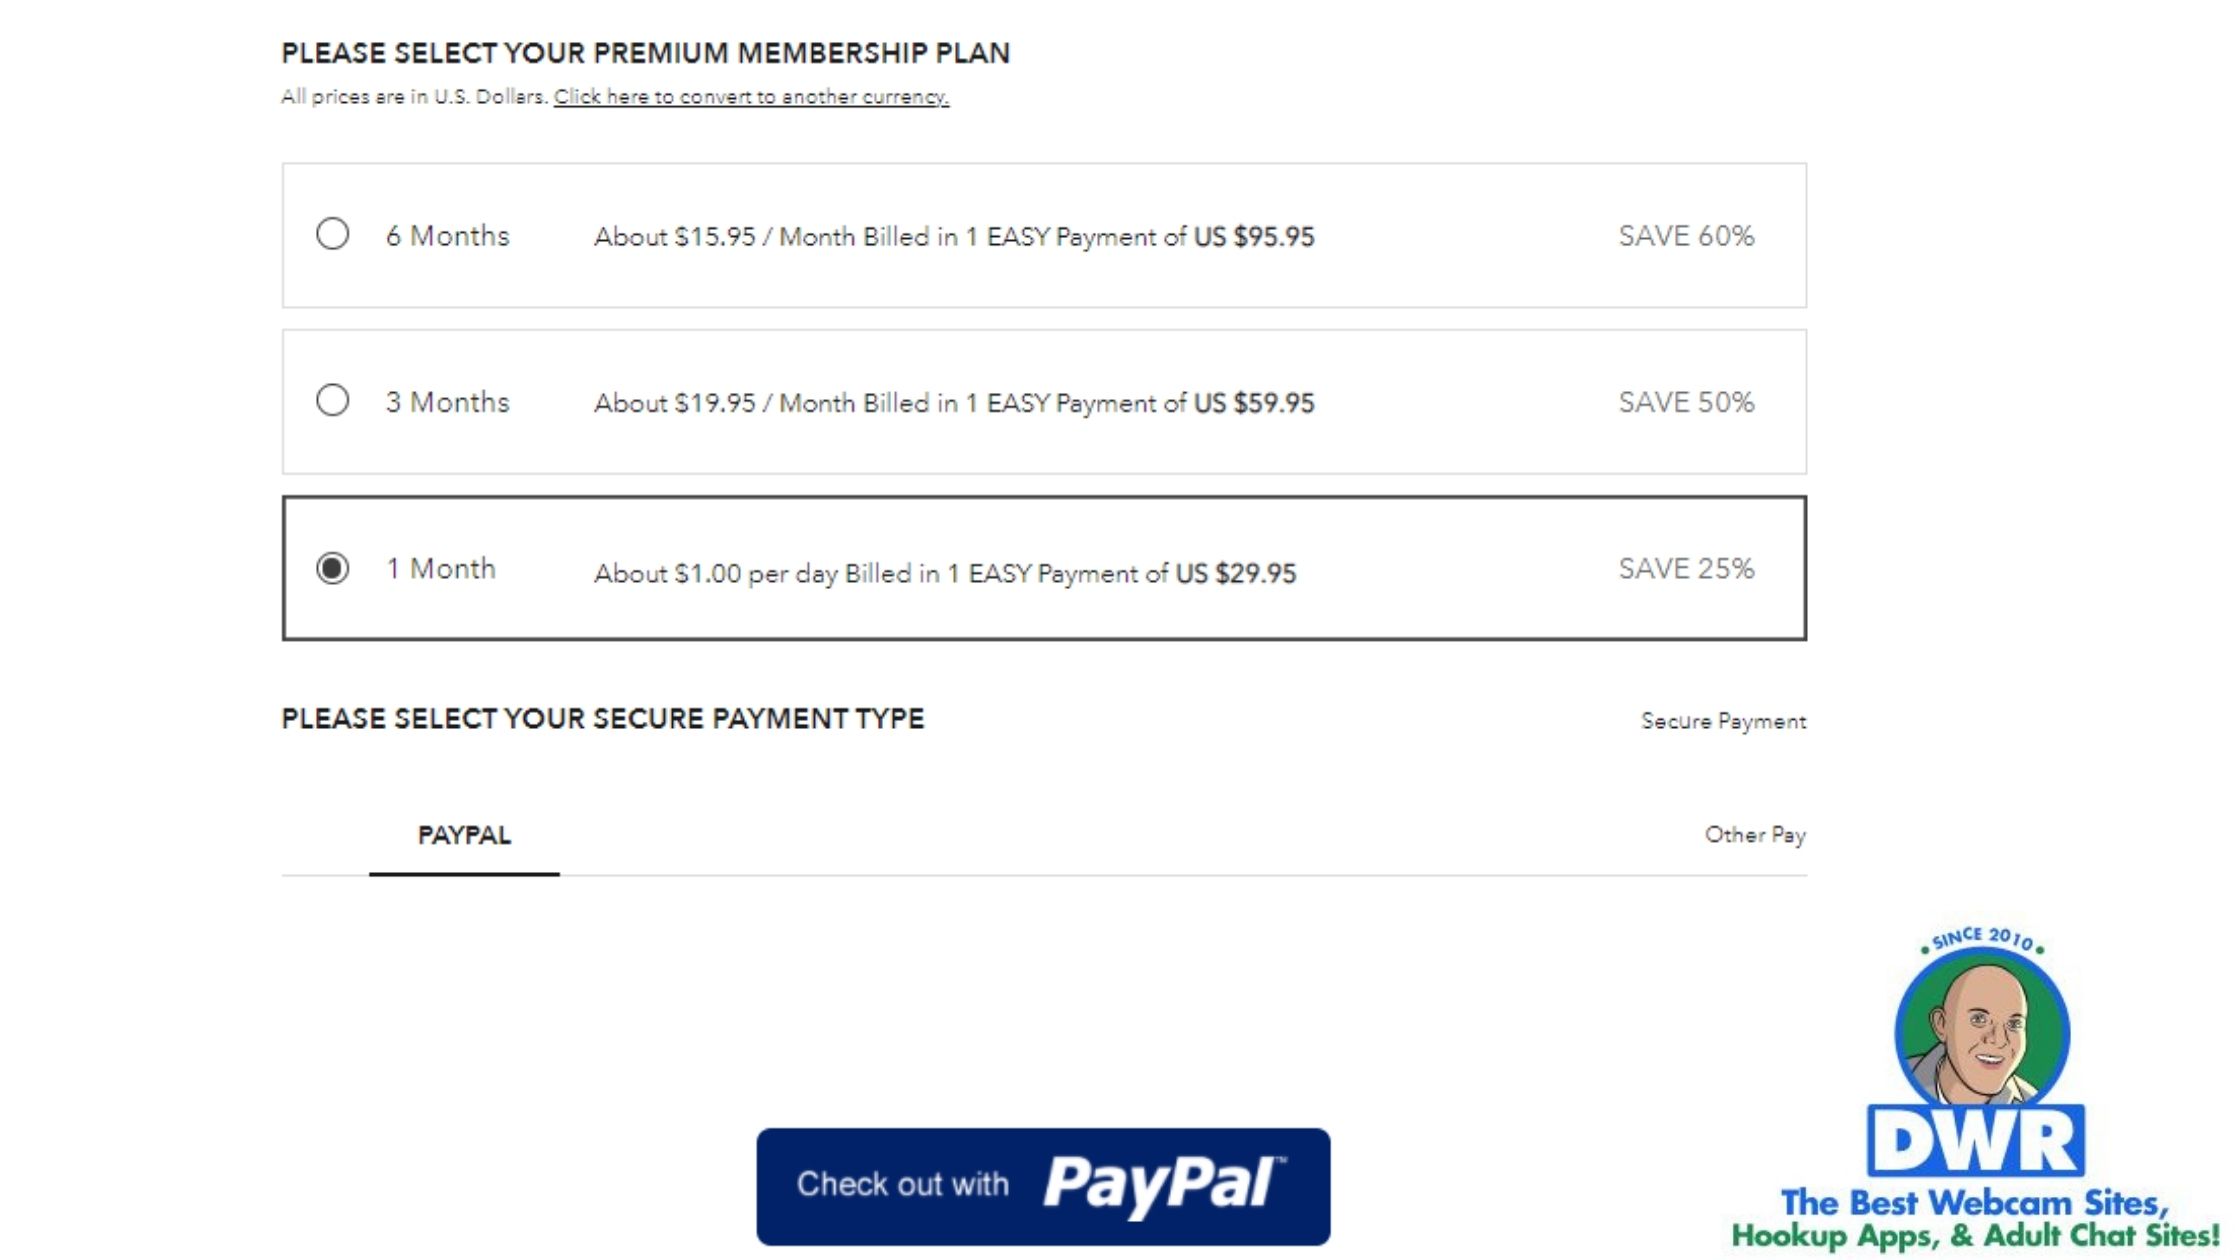Screen dimensions: 2240x1260
Task: Click the US $95.95 price text
Action: click(1254, 237)
